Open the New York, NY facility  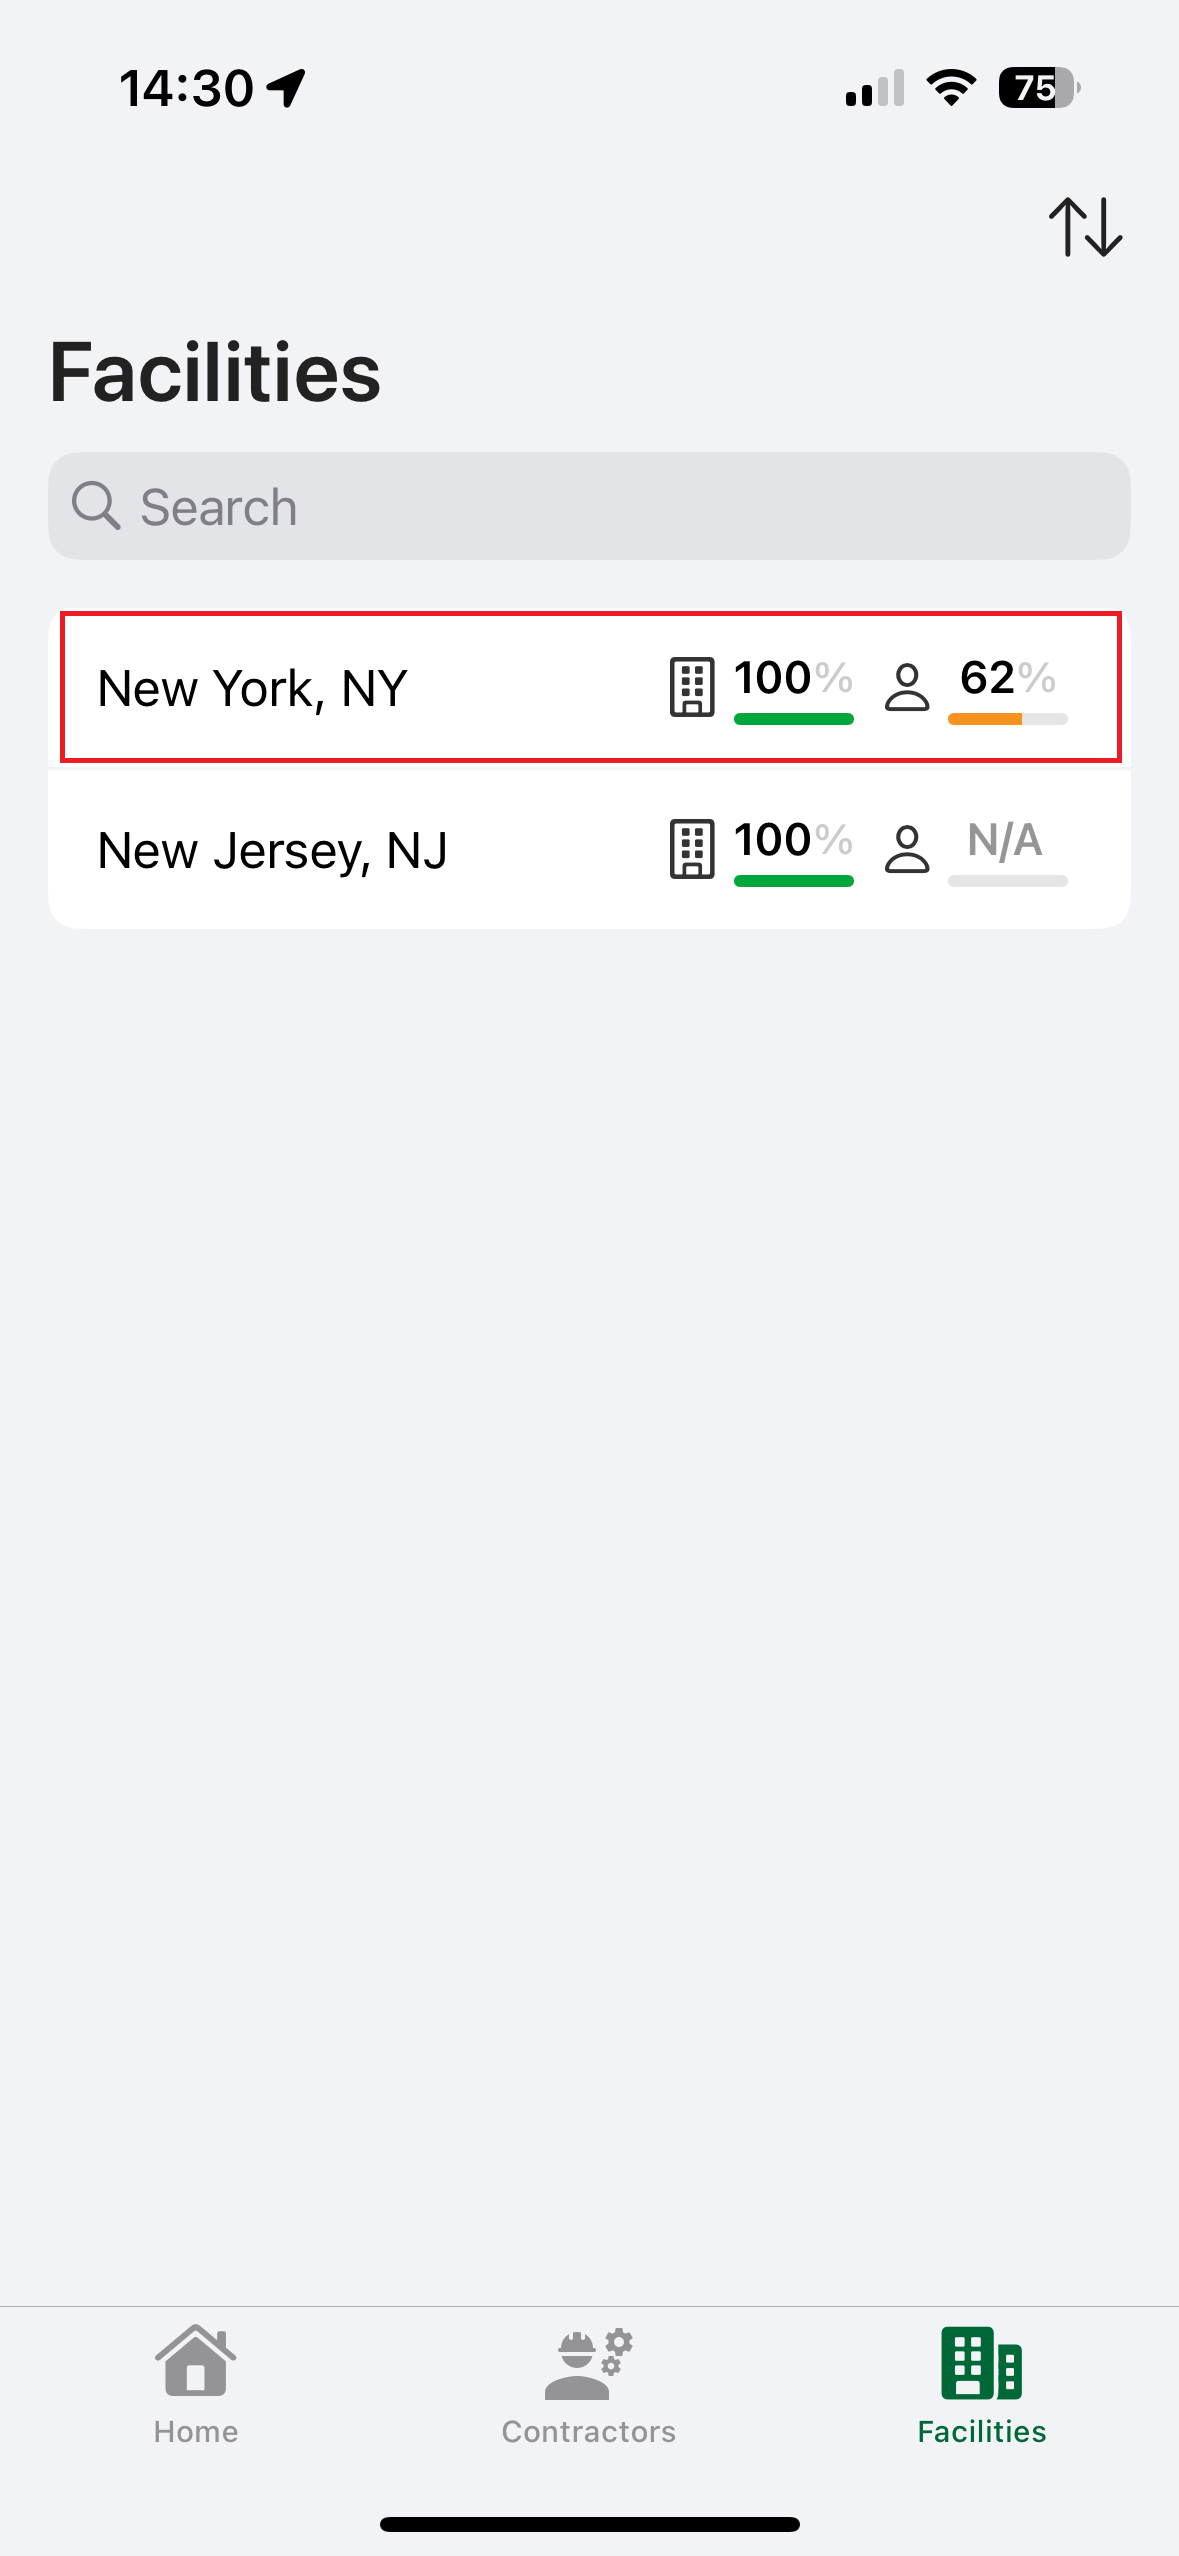point(252,689)
